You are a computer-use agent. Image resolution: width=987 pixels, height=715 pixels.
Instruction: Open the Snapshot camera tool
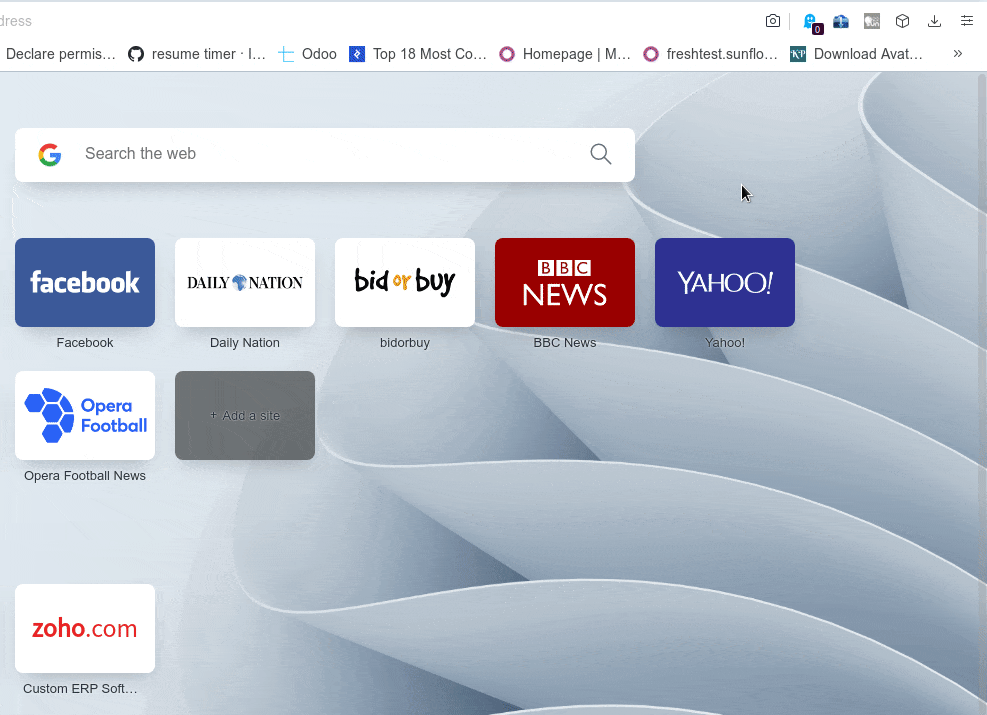[772, 21]
